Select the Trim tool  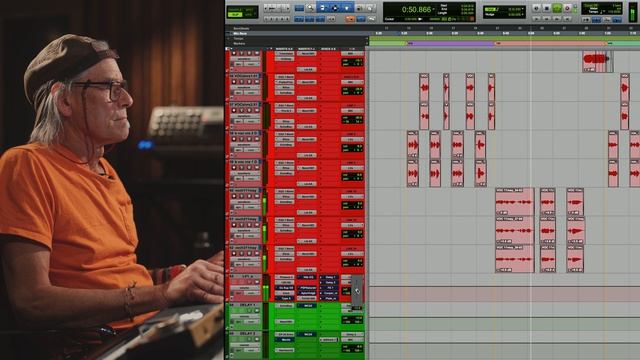pyautogui.click(x=322, y=8)
